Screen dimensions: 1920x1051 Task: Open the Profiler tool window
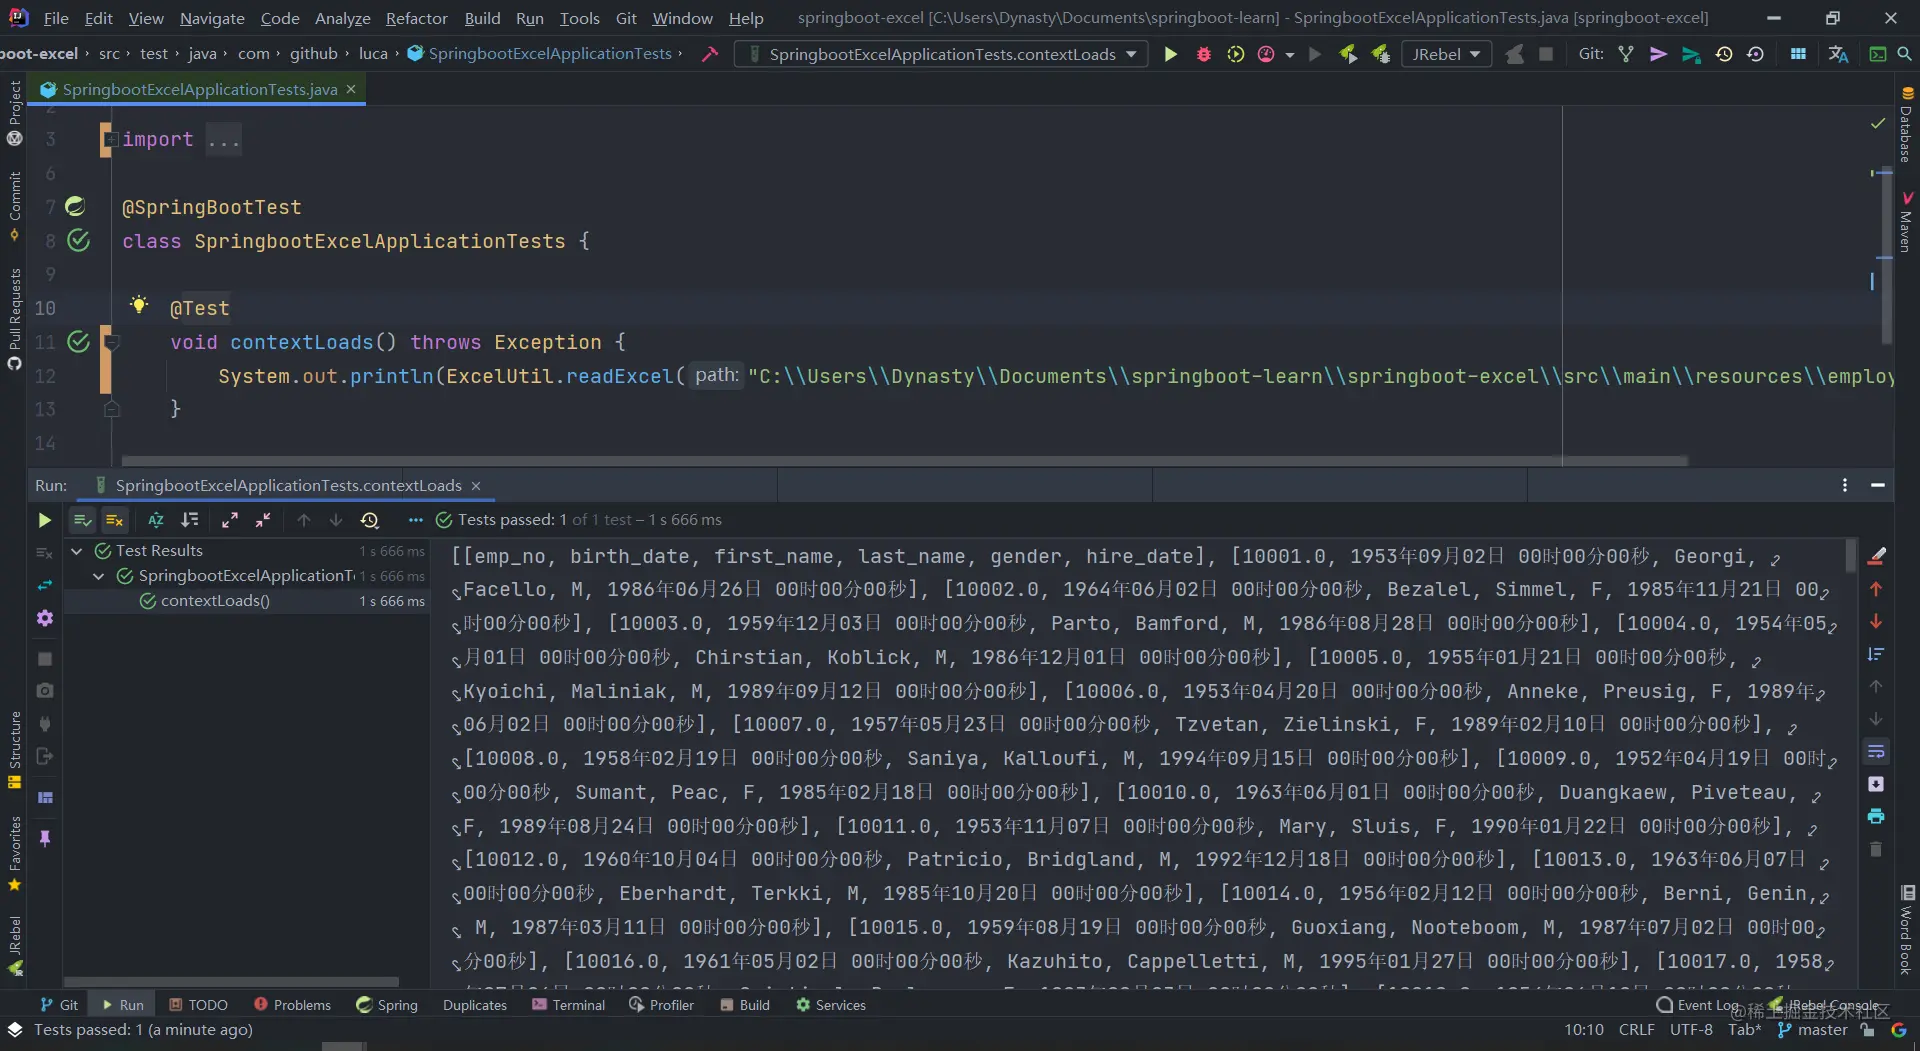pyautogui.click(x=661, y=1005)
